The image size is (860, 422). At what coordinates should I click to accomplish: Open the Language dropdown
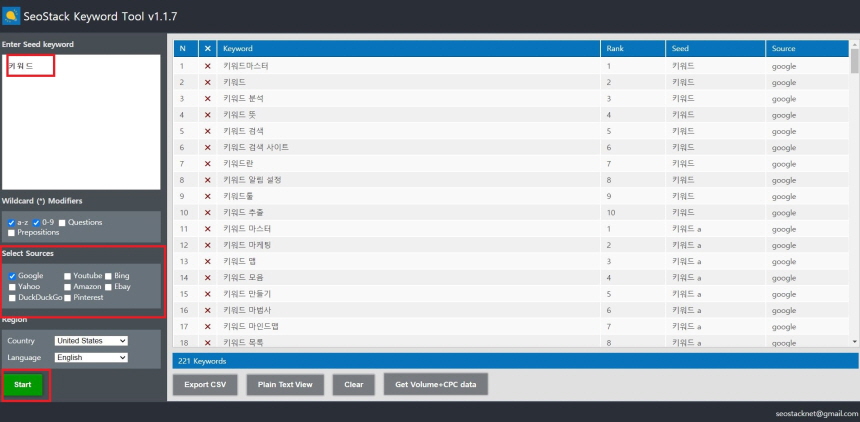point(91,357)
